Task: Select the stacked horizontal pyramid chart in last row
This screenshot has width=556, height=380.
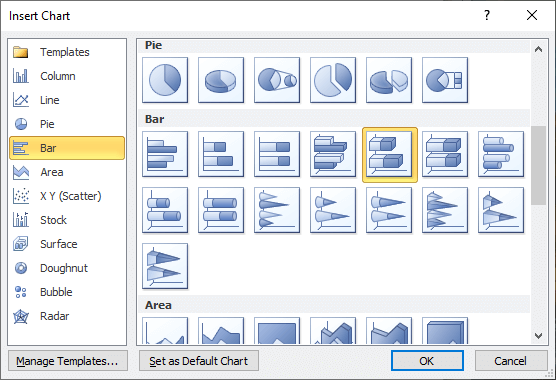Action: click(165, 266)
